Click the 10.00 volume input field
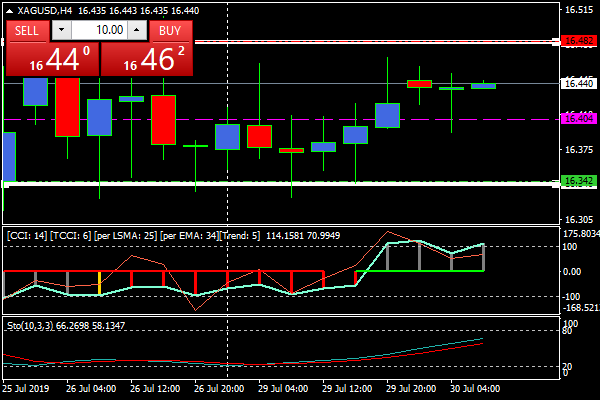 coord(98,30)
